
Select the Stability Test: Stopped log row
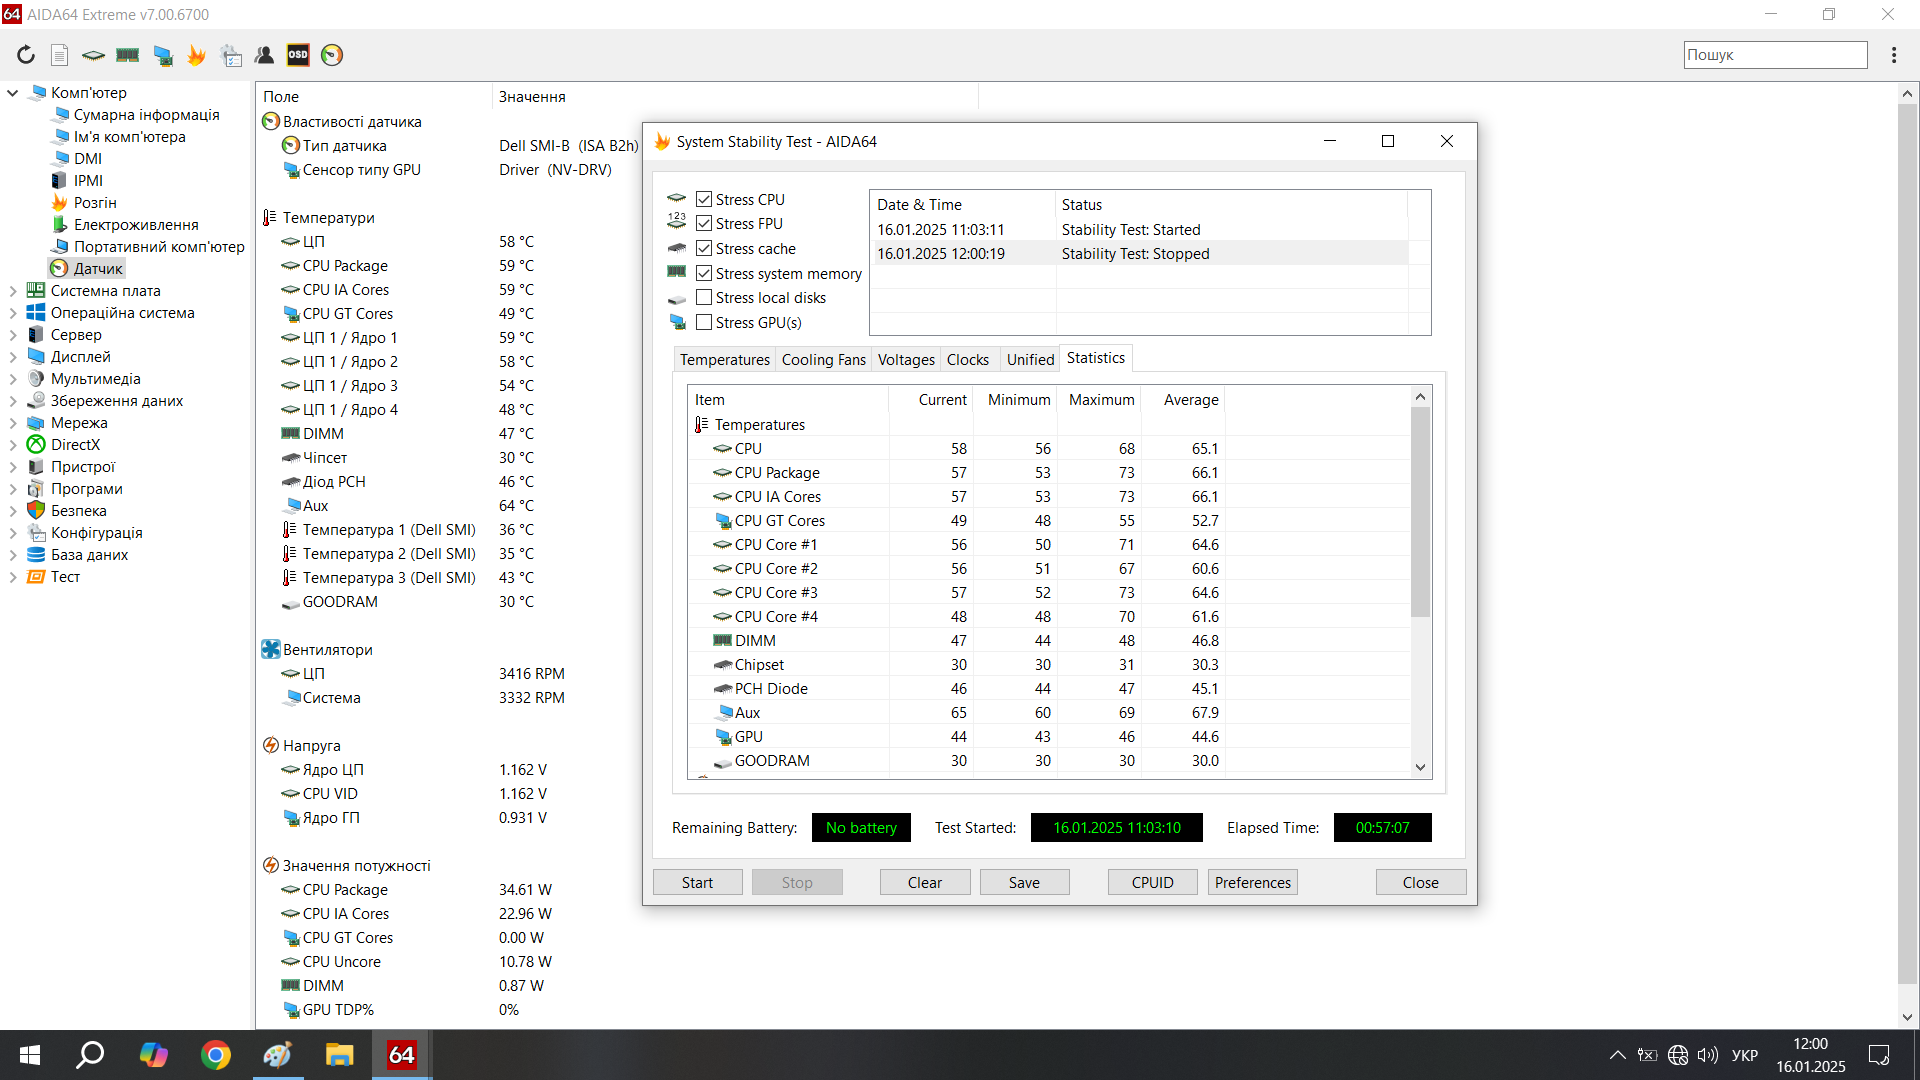click(x=1139, y=254)
